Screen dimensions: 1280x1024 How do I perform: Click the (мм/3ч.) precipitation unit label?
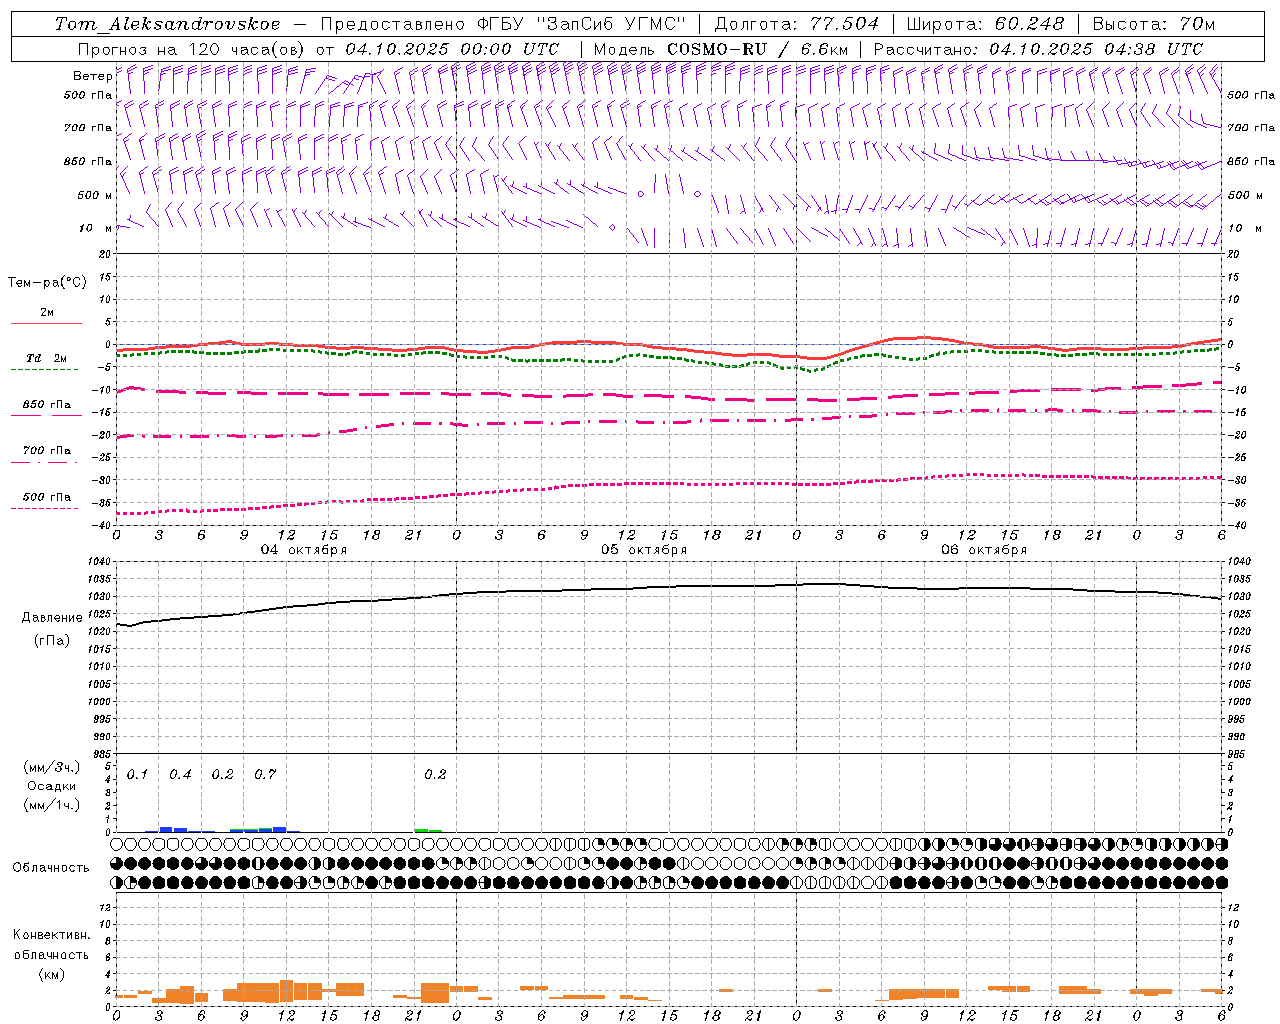tap(52, 768)
